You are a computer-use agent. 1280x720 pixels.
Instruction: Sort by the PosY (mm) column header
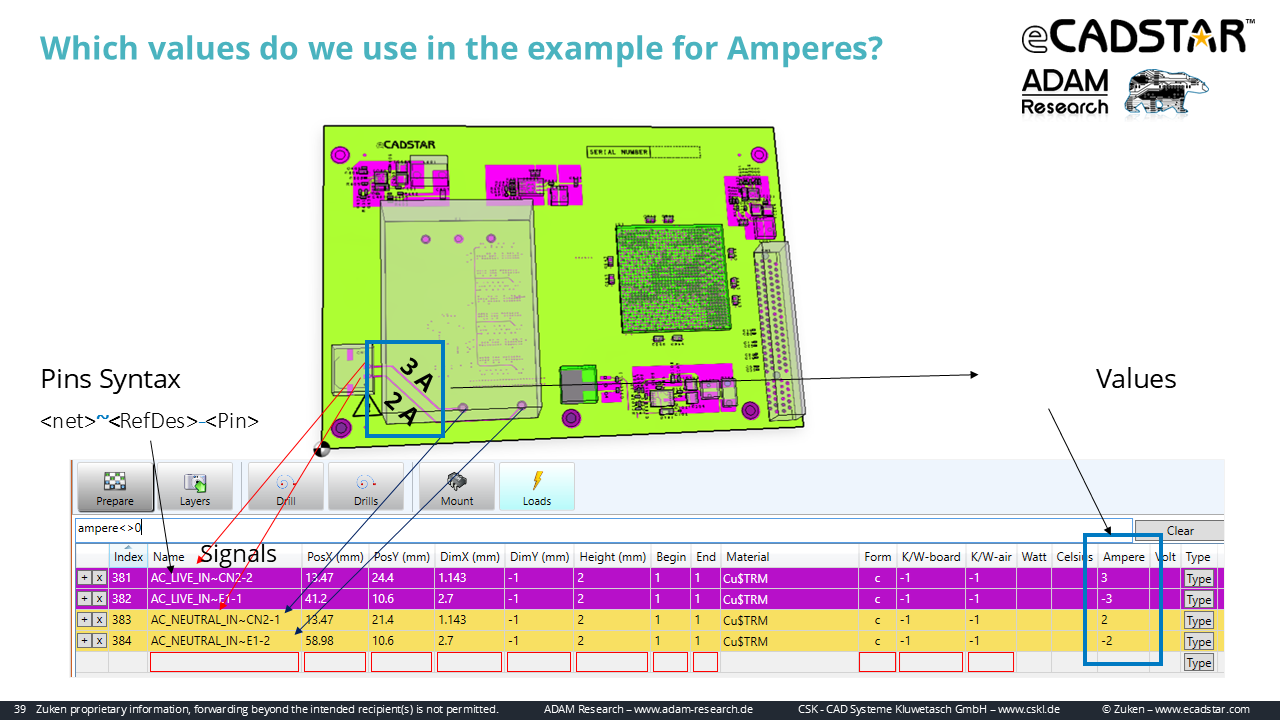(x=402, y=557)
